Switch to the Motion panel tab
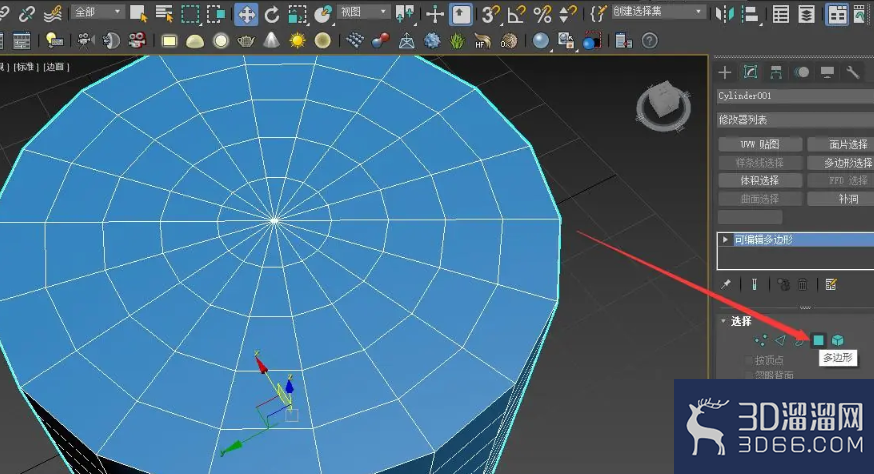The image size is (874, 474). pos(802,72)
